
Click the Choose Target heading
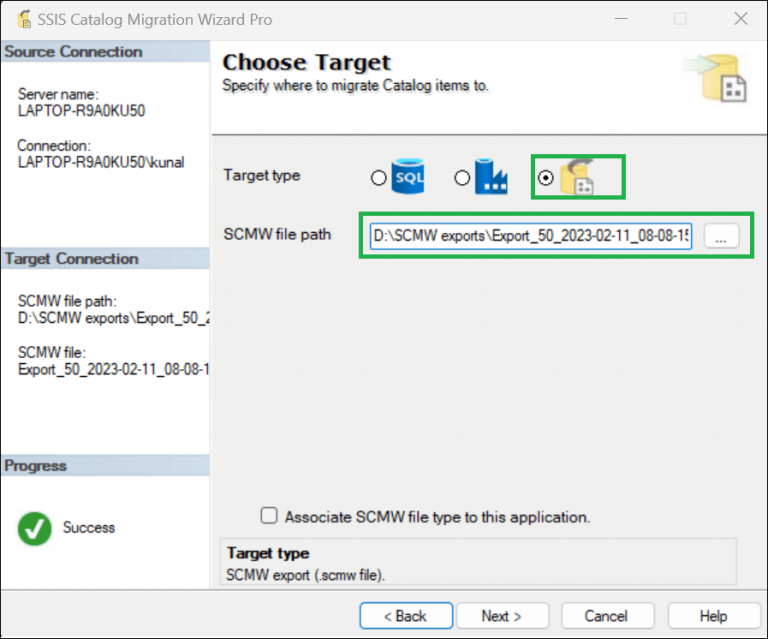pos(307,62)
